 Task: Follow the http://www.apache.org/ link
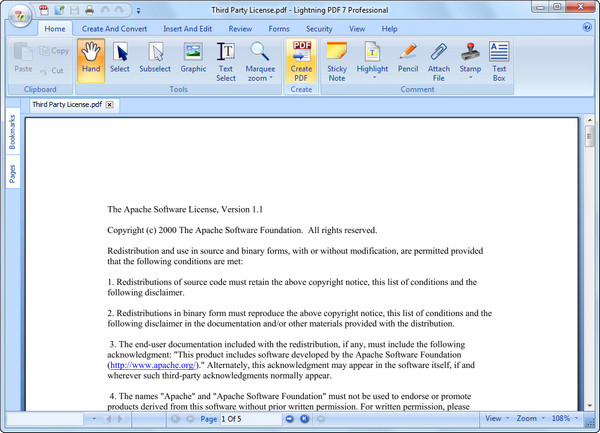pos(153,367)
